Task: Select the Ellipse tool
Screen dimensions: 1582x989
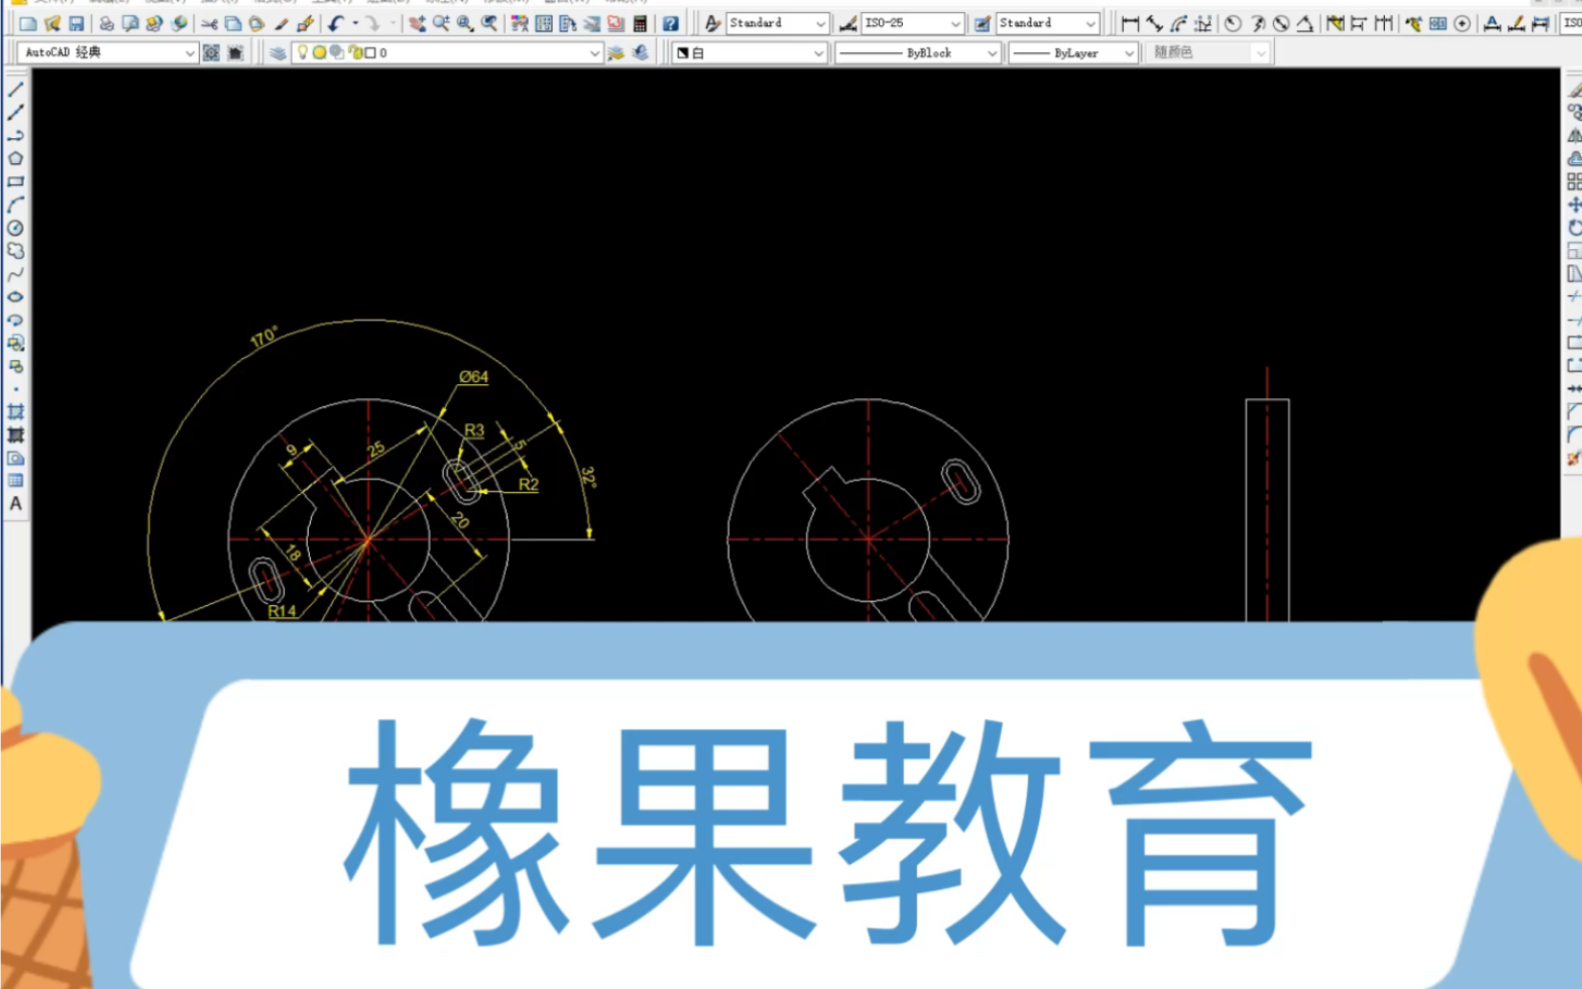Action: coord(15,297)
